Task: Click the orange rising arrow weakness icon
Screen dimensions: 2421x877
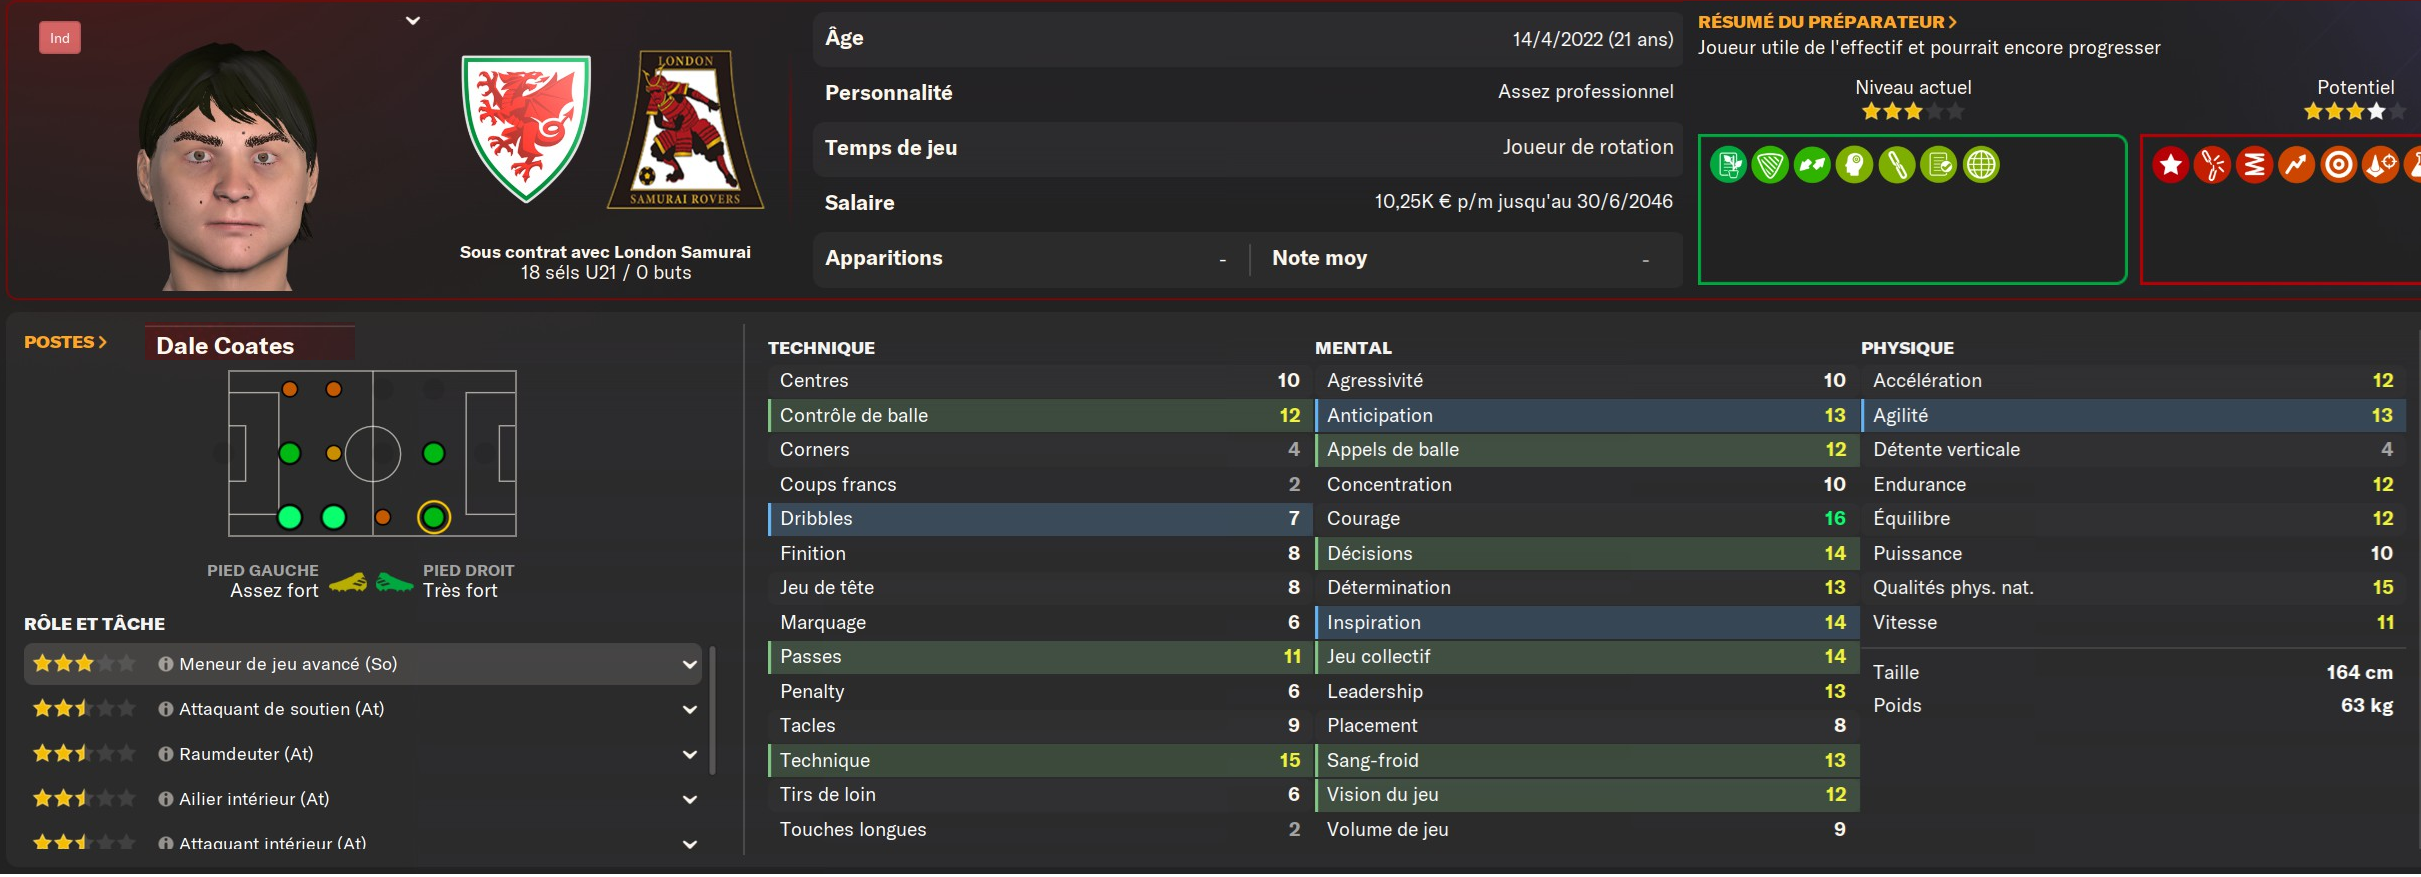Action: pyautogui.click(x=2296, y=165)
